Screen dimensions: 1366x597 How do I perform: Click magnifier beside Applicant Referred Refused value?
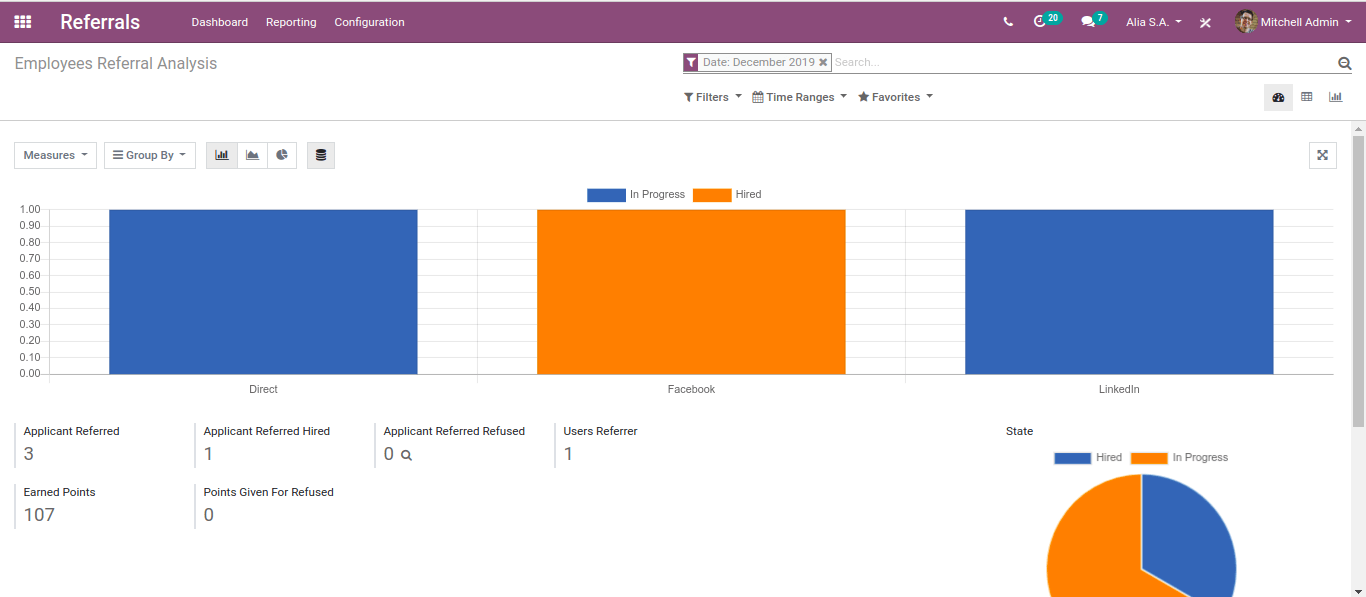(x=406, y=455)
